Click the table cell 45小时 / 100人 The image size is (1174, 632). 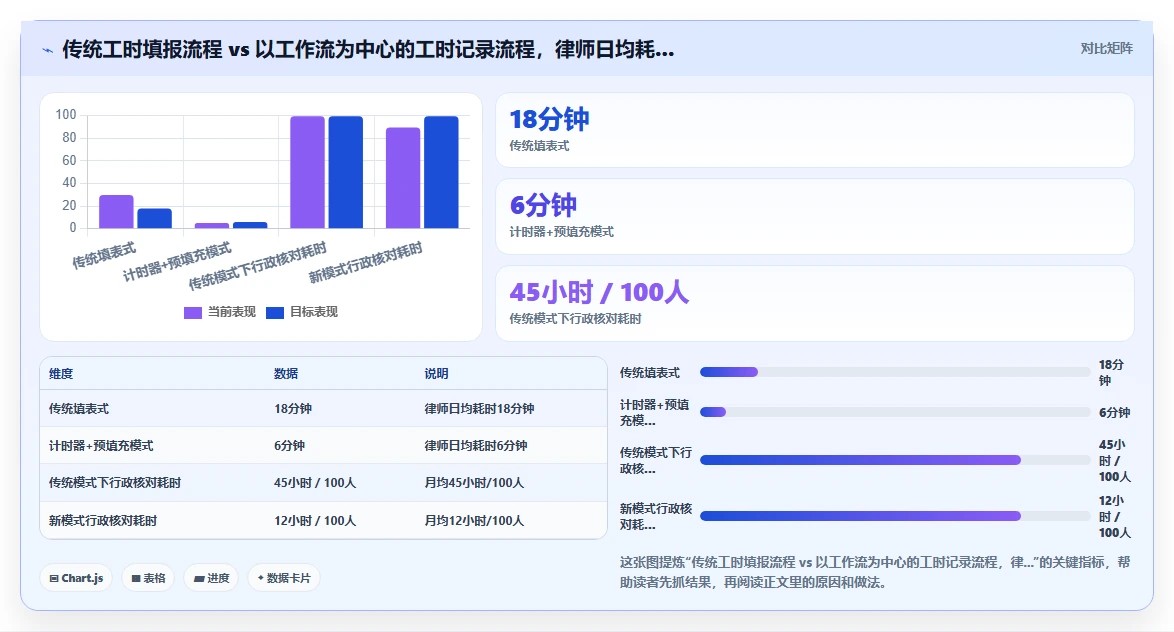tap(314, 483)
